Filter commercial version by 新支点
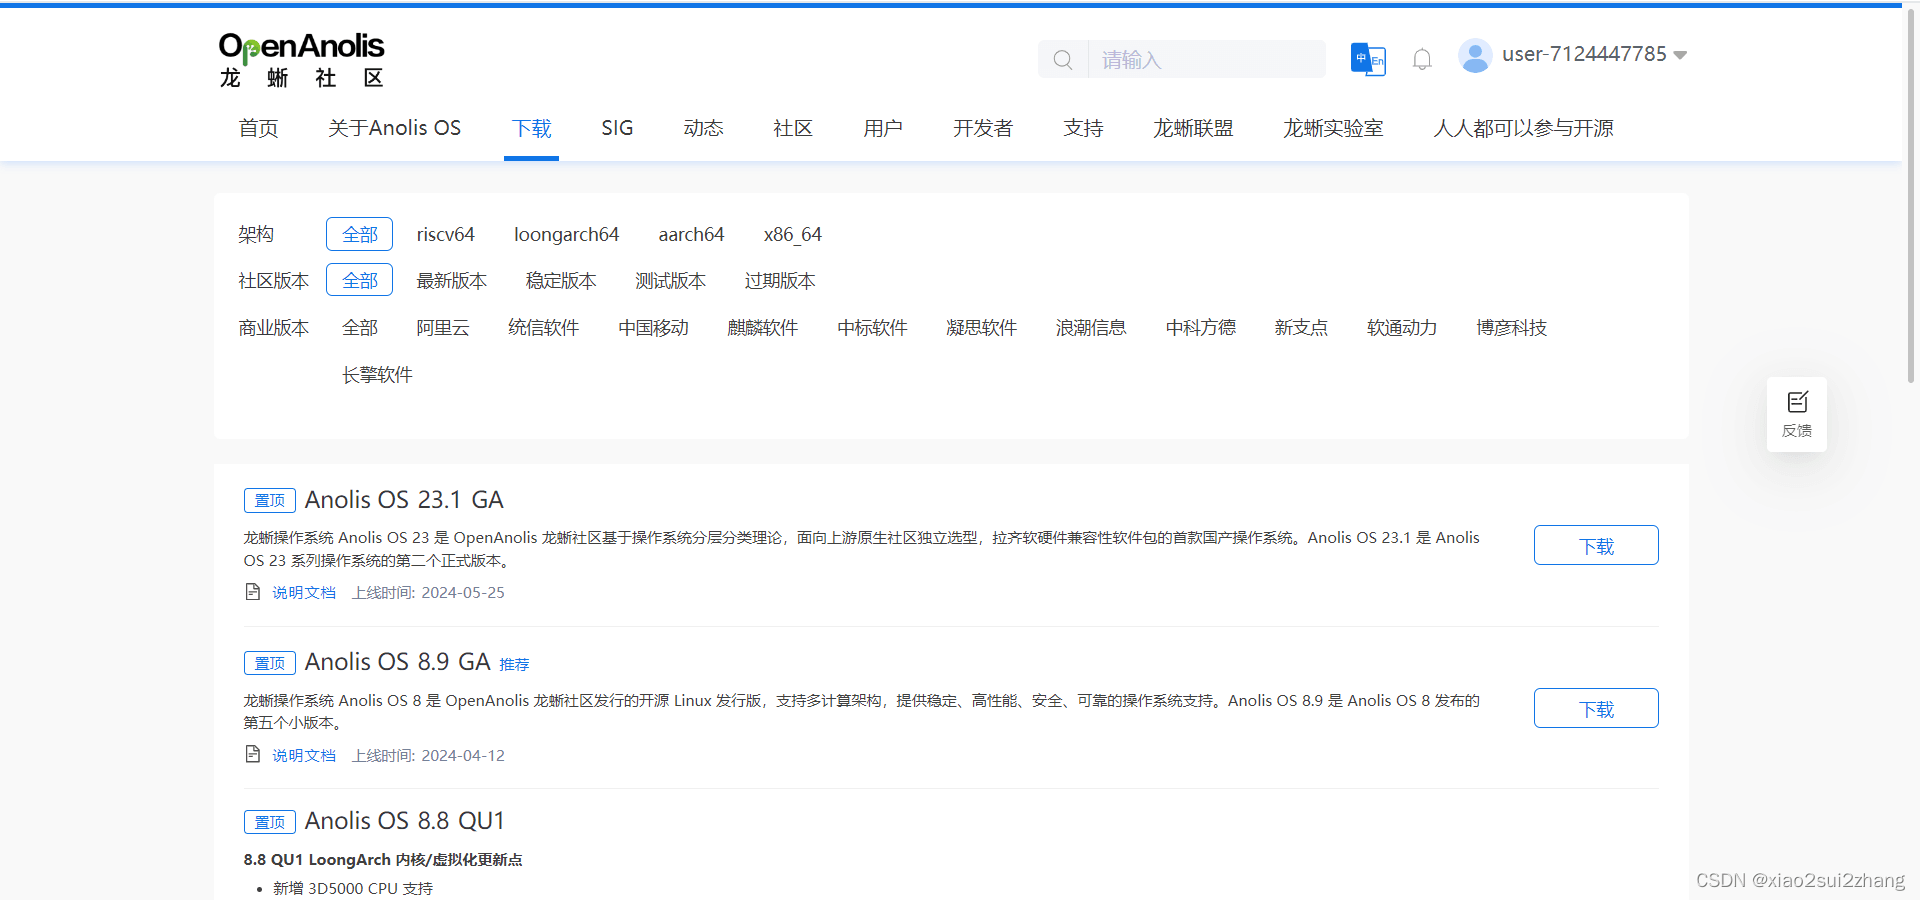Screen dimensions: 1920x900 1301,328
